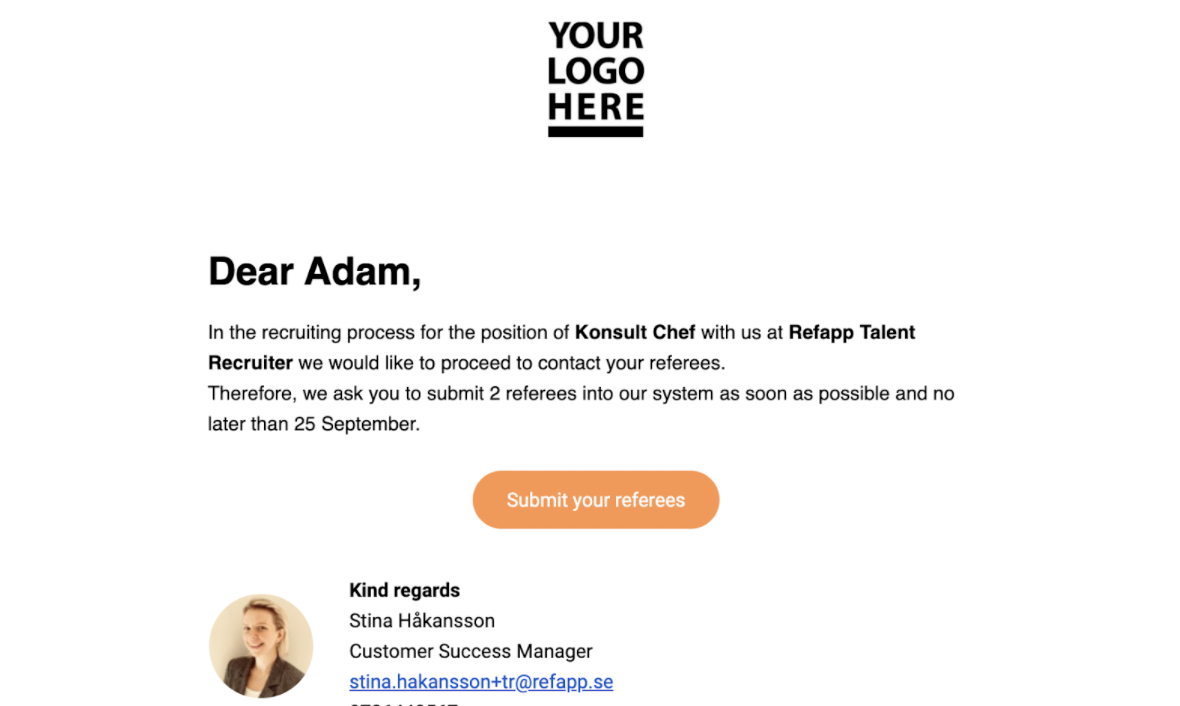Select the bold Konsult Chef position name

point(634,333)
